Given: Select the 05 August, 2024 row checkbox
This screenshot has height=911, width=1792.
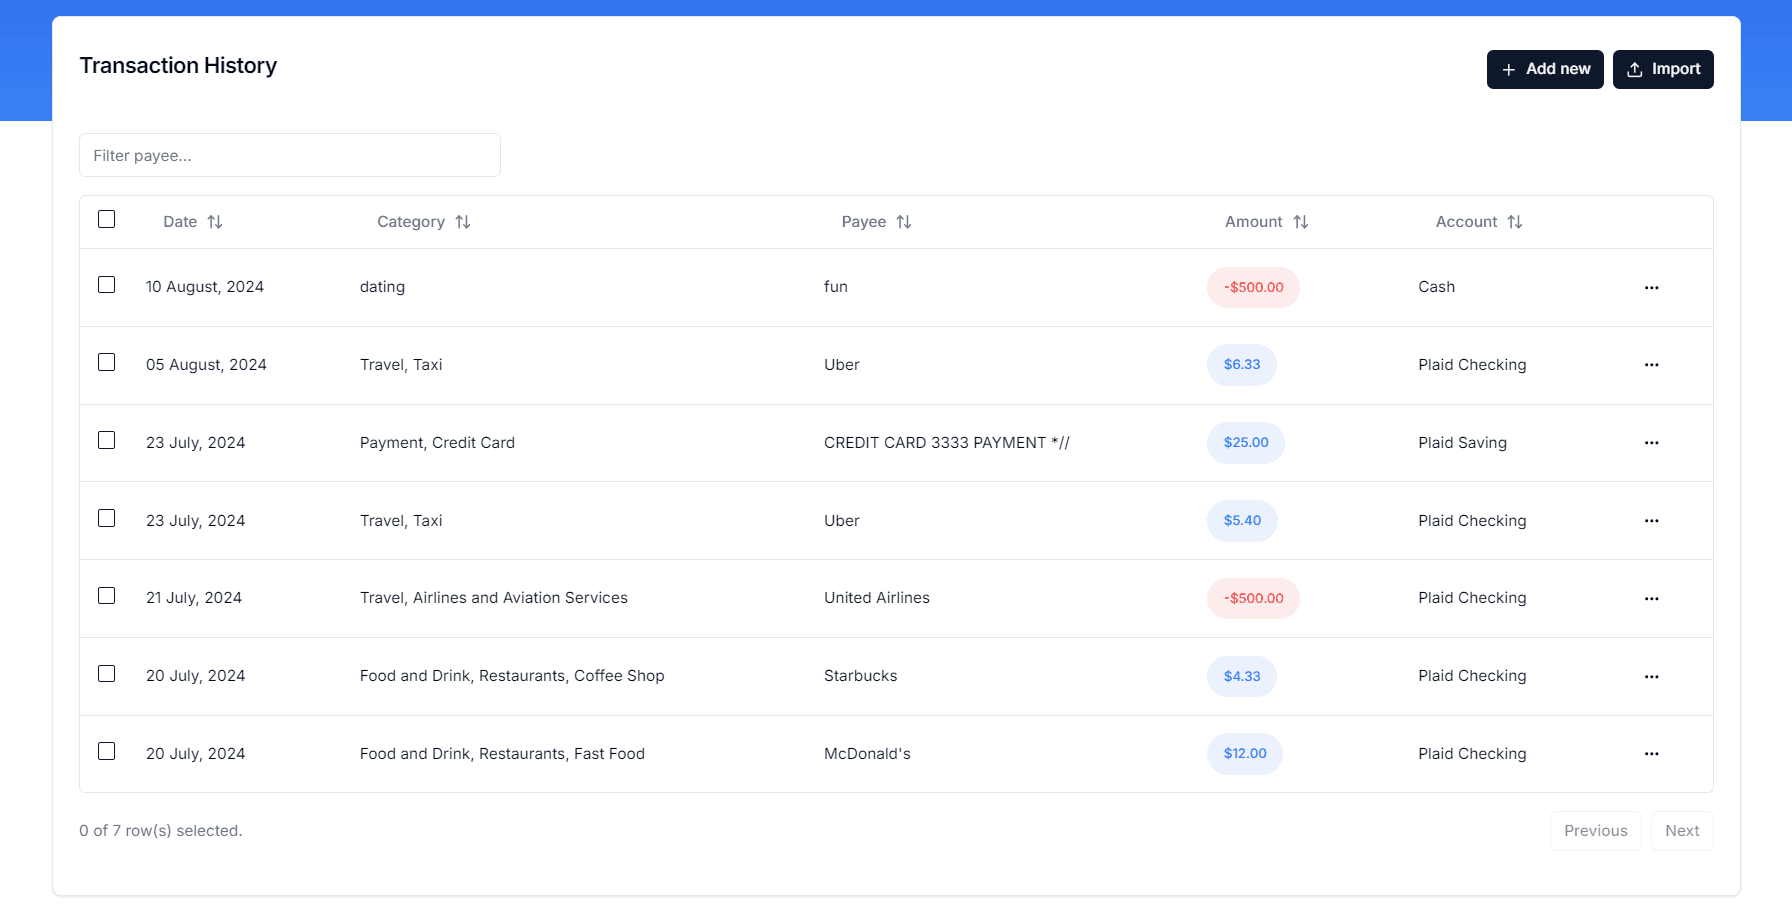Looking at the screenshot, I should pyautogui.click(x=107, y=362).
